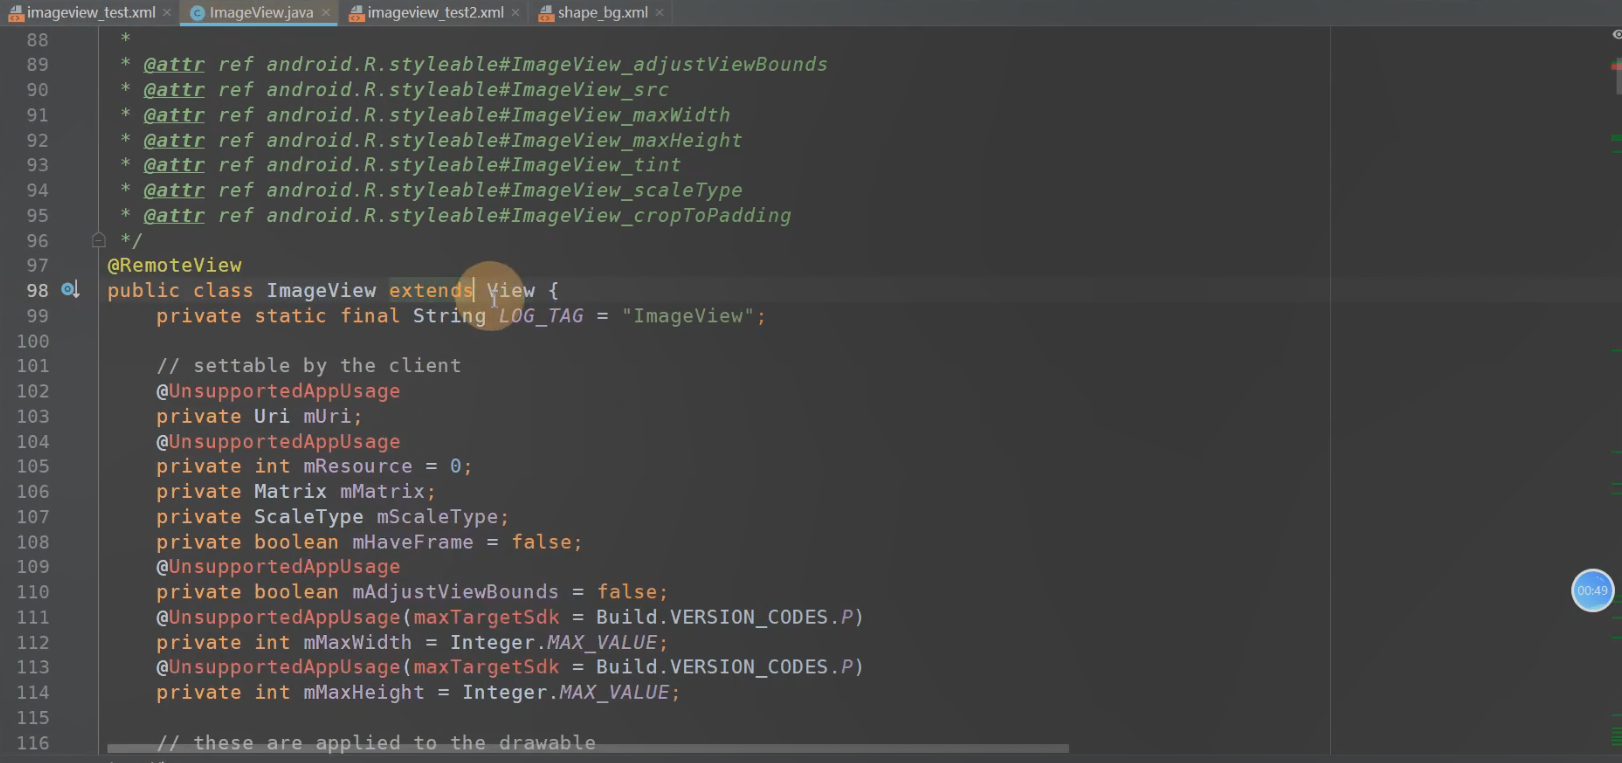Click the @attr link for ImageView_scaleType
The height and width of the screenshot is (763, 1622).
tap(174, 190)
